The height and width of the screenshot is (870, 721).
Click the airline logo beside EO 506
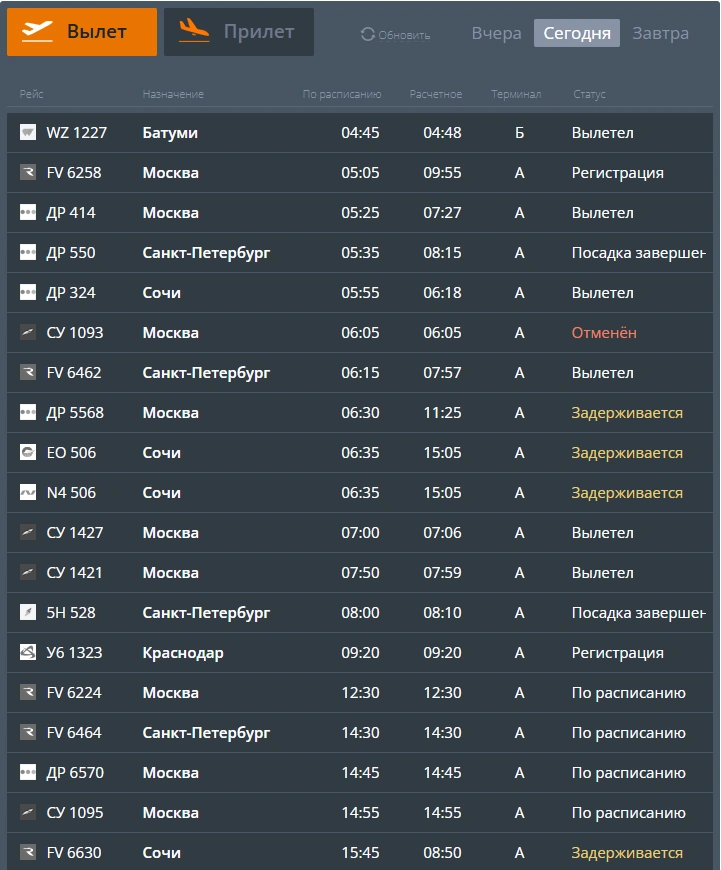point(28,452)
